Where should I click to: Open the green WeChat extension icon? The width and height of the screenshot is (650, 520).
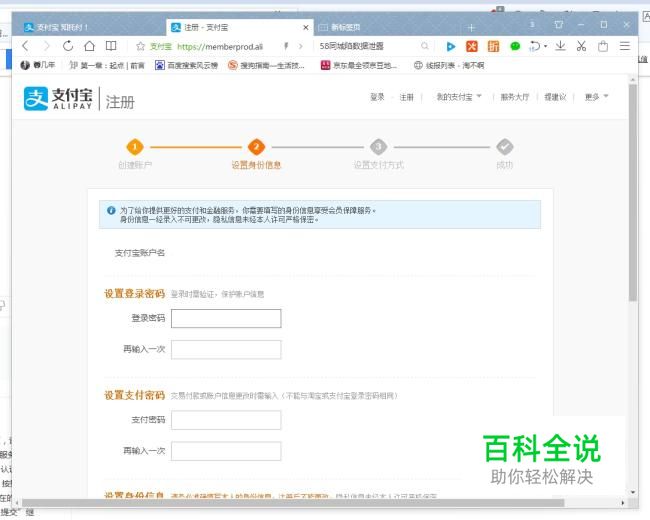click(x=515, y=46)
